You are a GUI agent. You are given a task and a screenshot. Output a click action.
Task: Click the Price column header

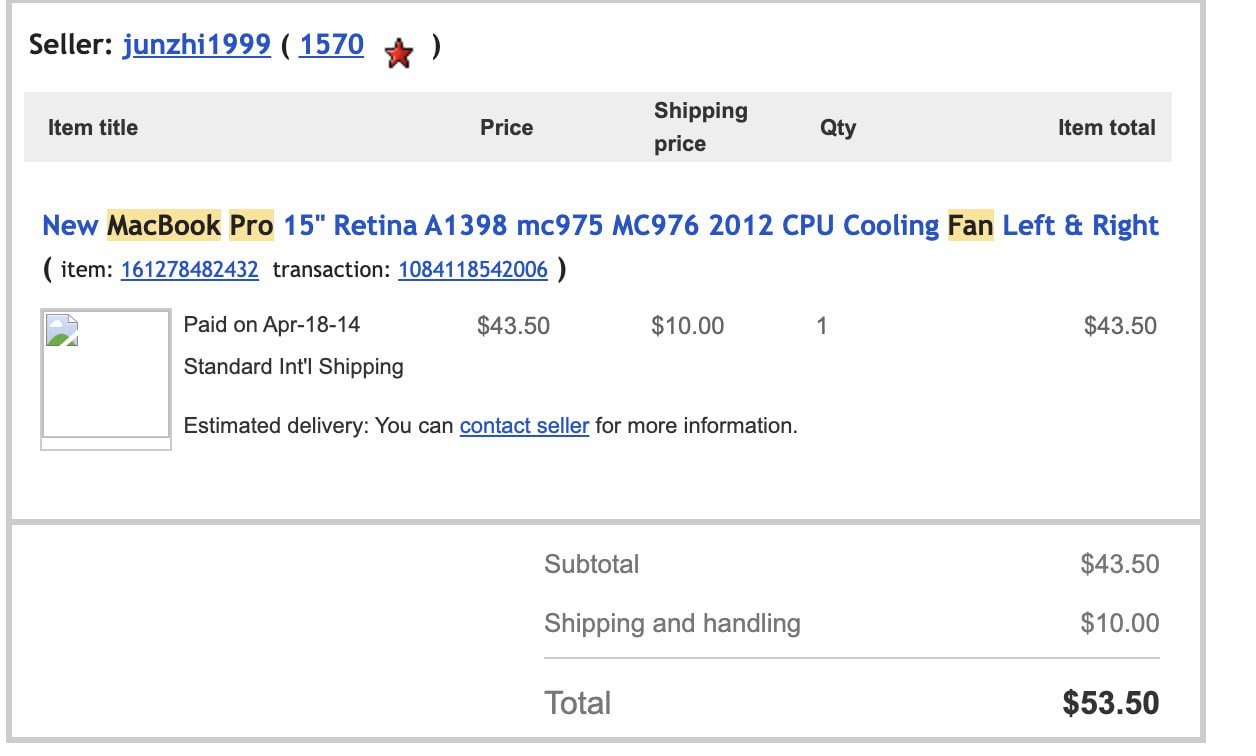507,128
